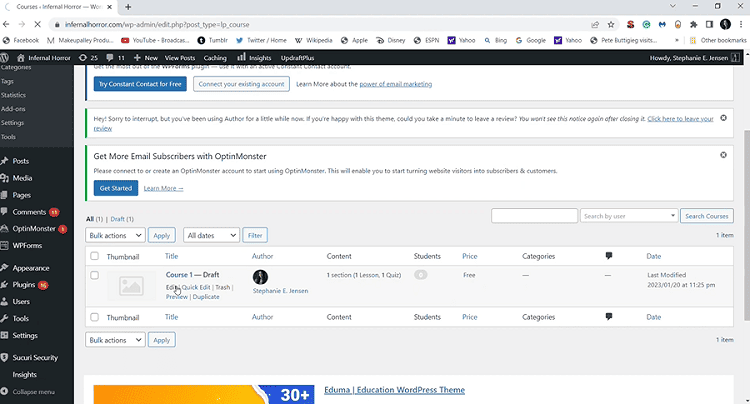750x404 pixels.
Task: Open Comments in the sidebar
Action: [x=29, y=212]
